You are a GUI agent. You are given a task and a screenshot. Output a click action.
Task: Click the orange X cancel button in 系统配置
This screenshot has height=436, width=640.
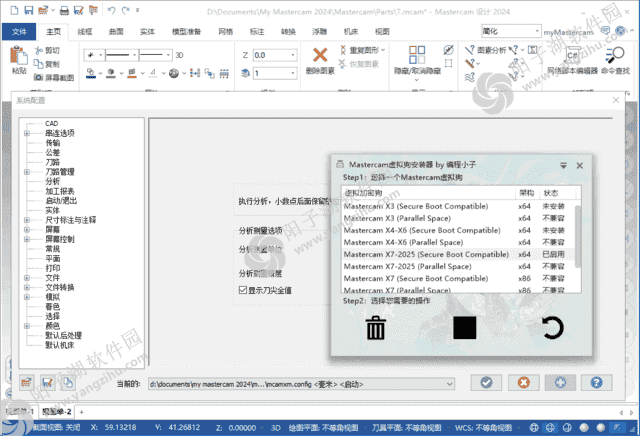pyautogui.click(x=524, y=383)
